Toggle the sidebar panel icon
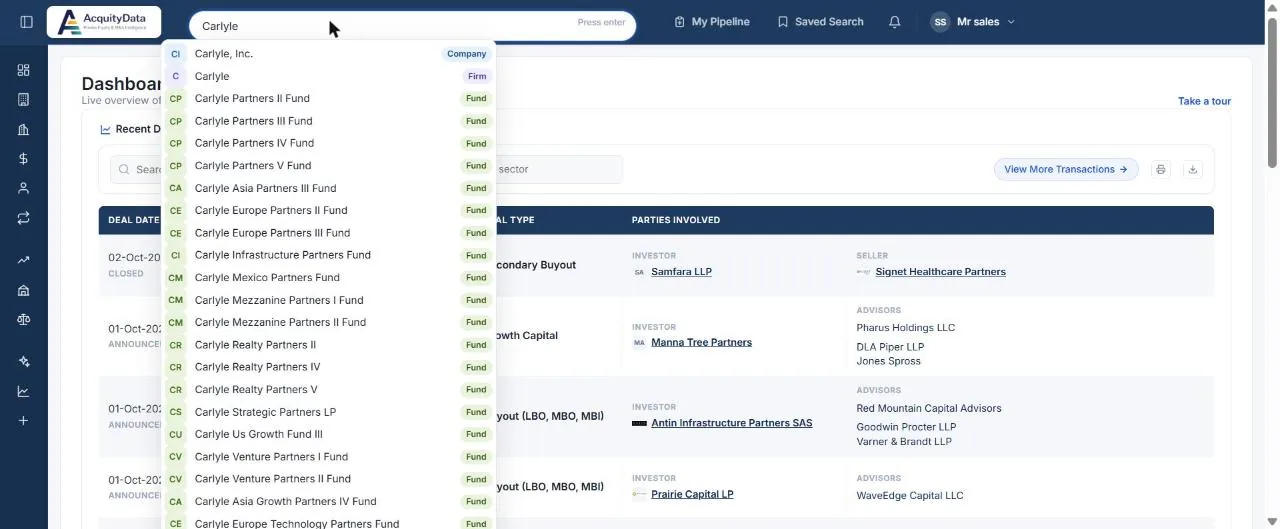Image resolution: width=1280 pixels, height=529 pixels. pyautogui.click(x=26, y=22)
